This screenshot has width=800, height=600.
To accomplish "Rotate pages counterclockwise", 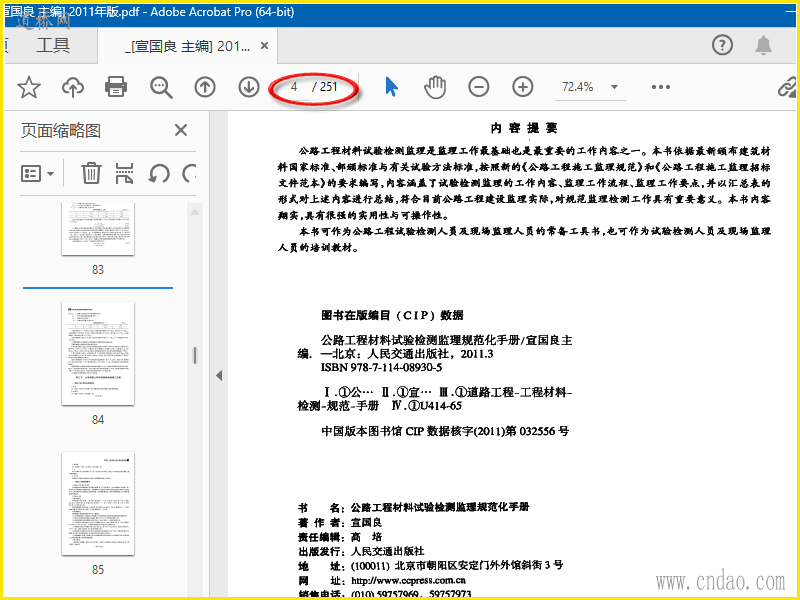I will pos(159,173).
